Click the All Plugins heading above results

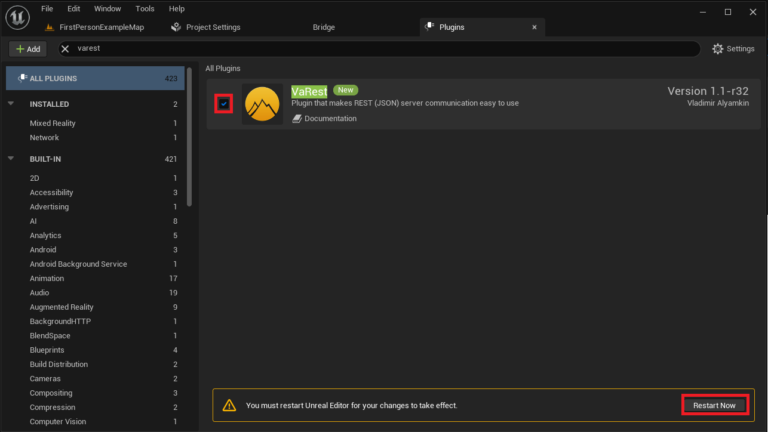point(223,69)
